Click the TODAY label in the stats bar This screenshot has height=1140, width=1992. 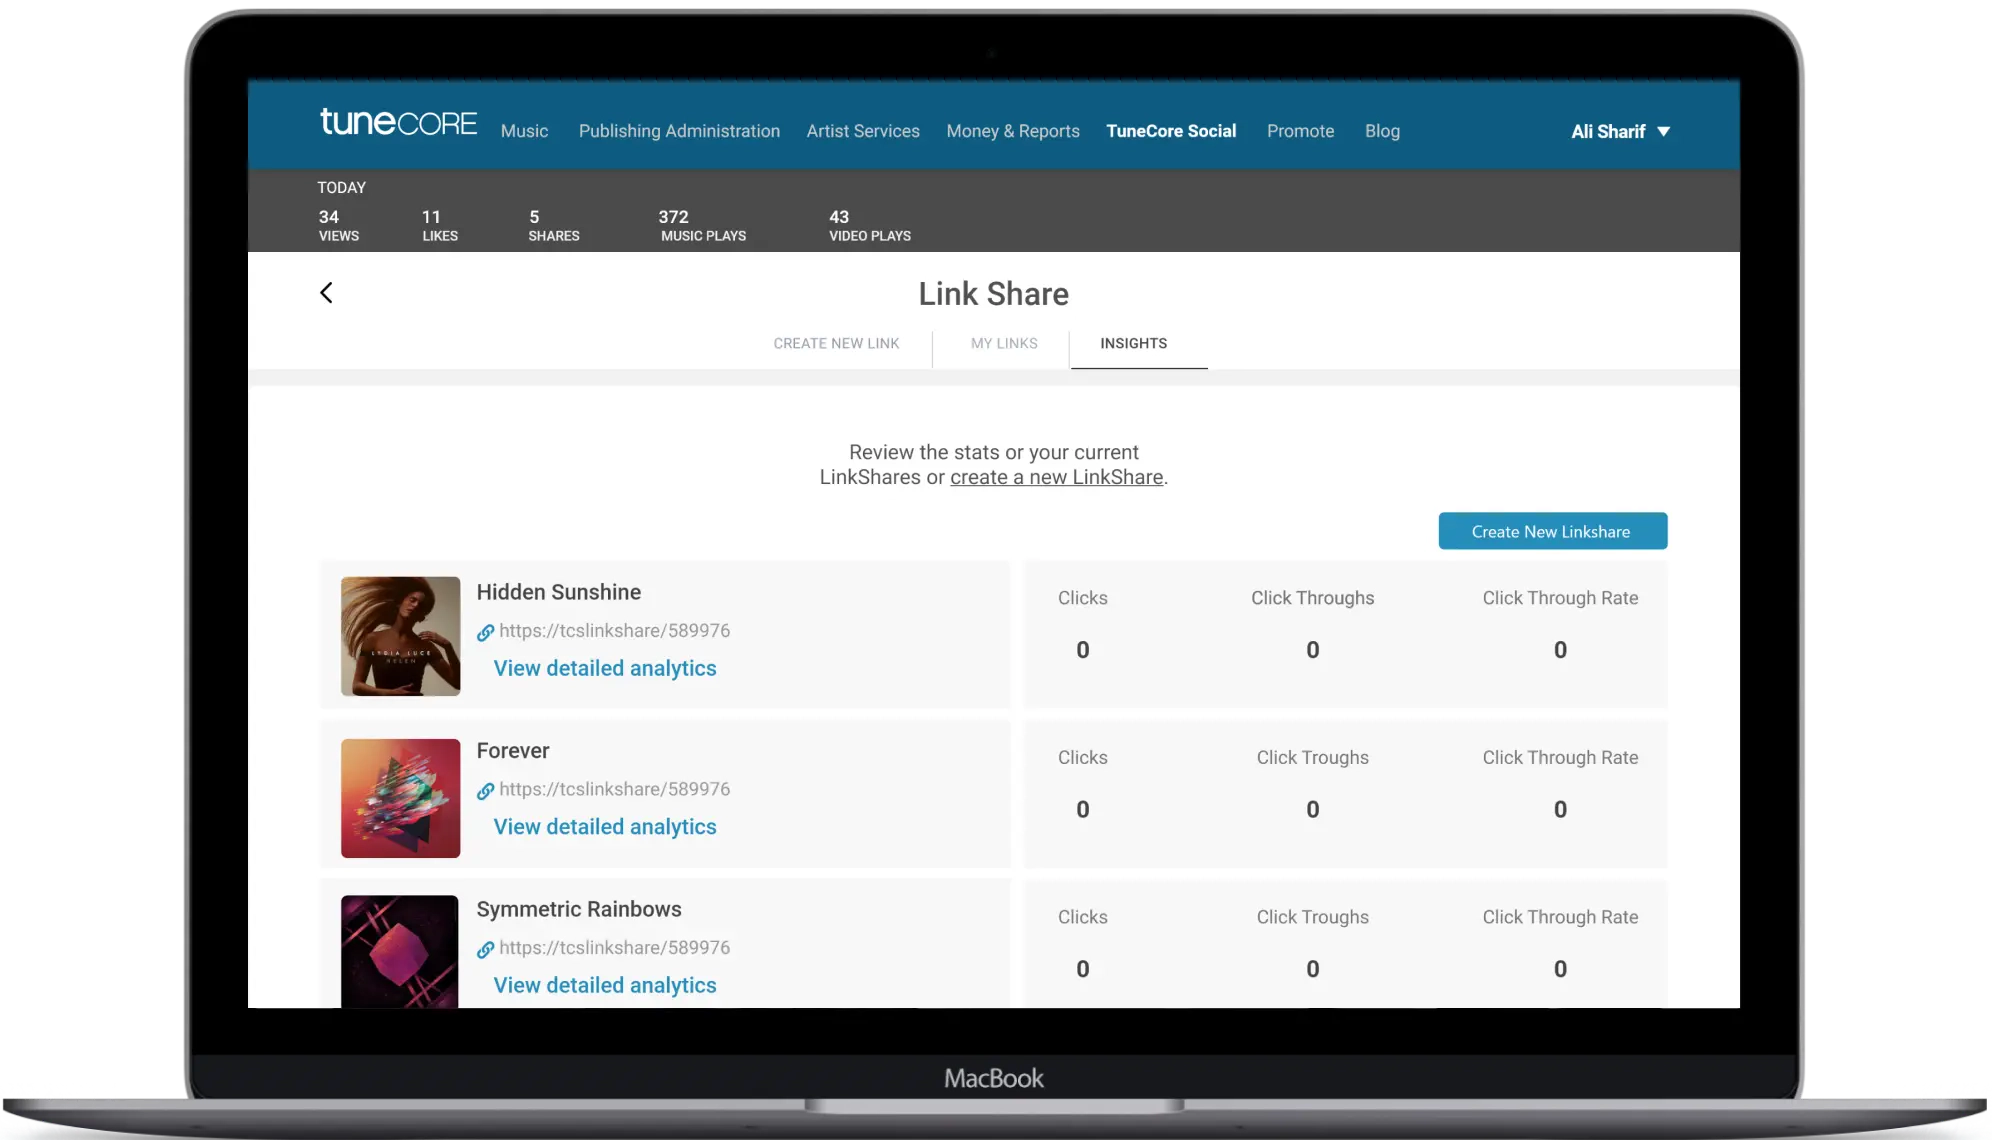[x=342, y=188]
